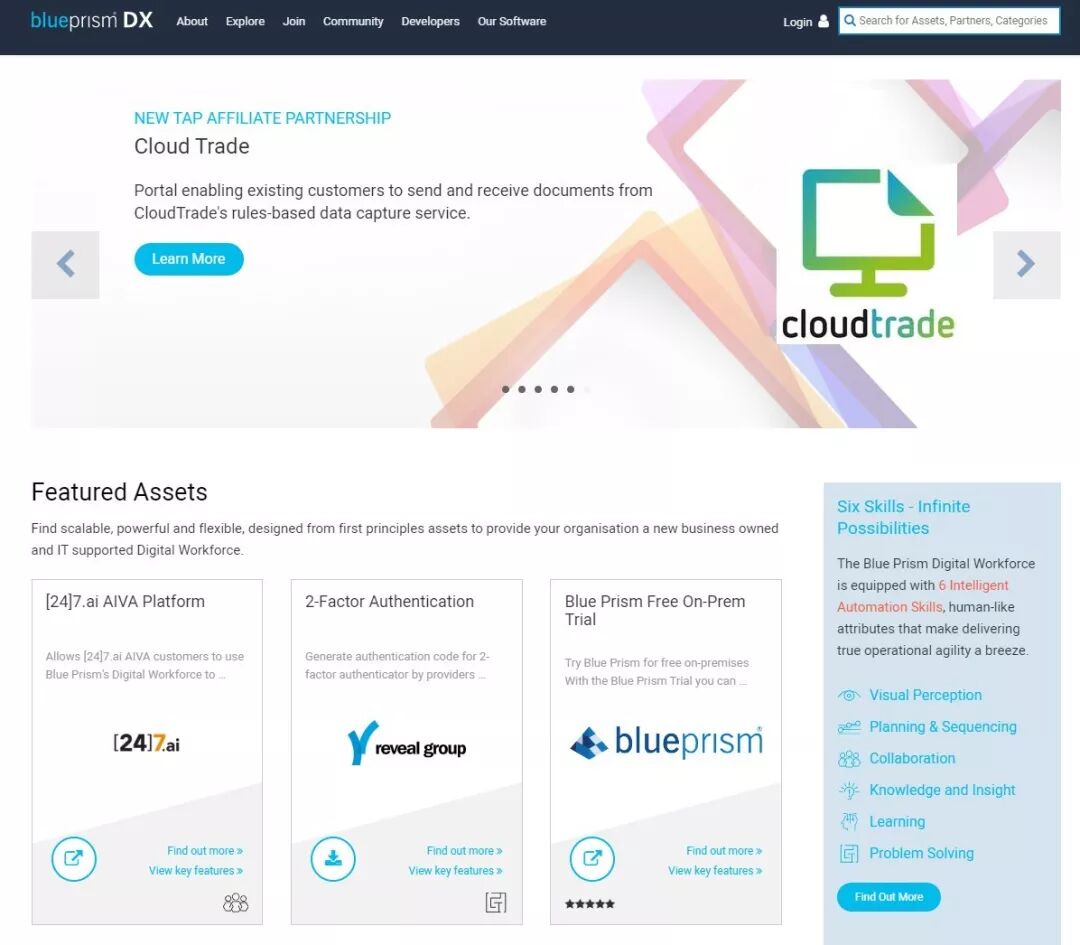This screenshot has height=945, width=1080.
Task: Click the 2-Factor Authentication card title
Action: click(x=390, y=601)
